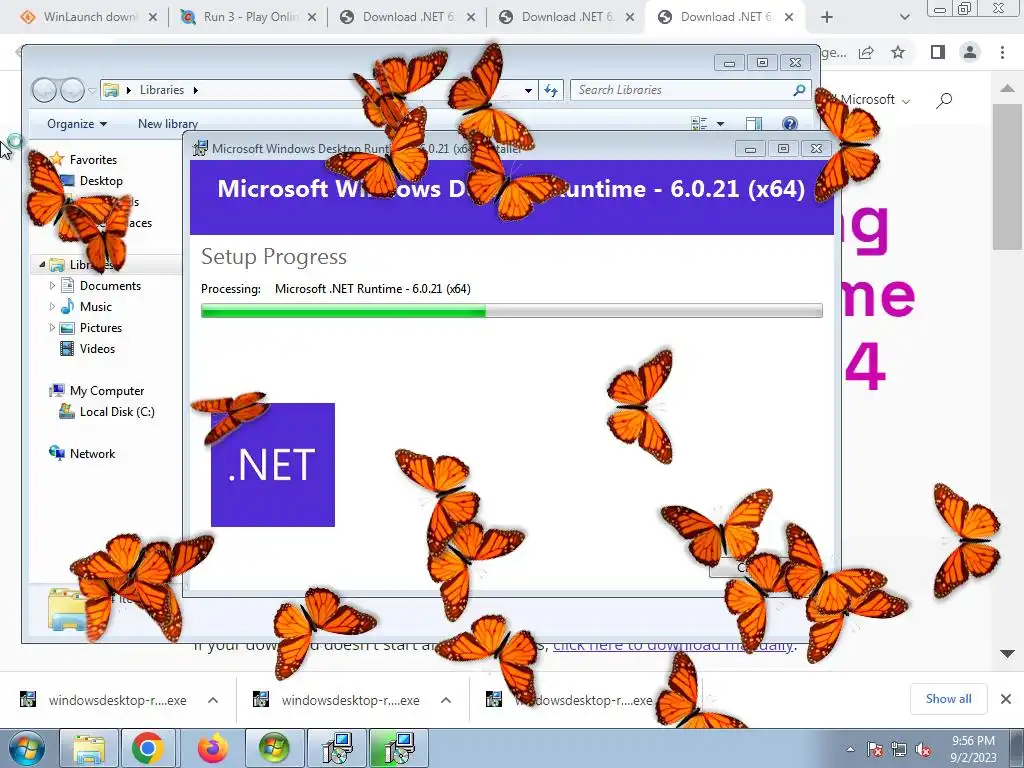The image size is (1024, 768).
Task: Select Network in Explorer sidebar
Action: tap(92, 454)
